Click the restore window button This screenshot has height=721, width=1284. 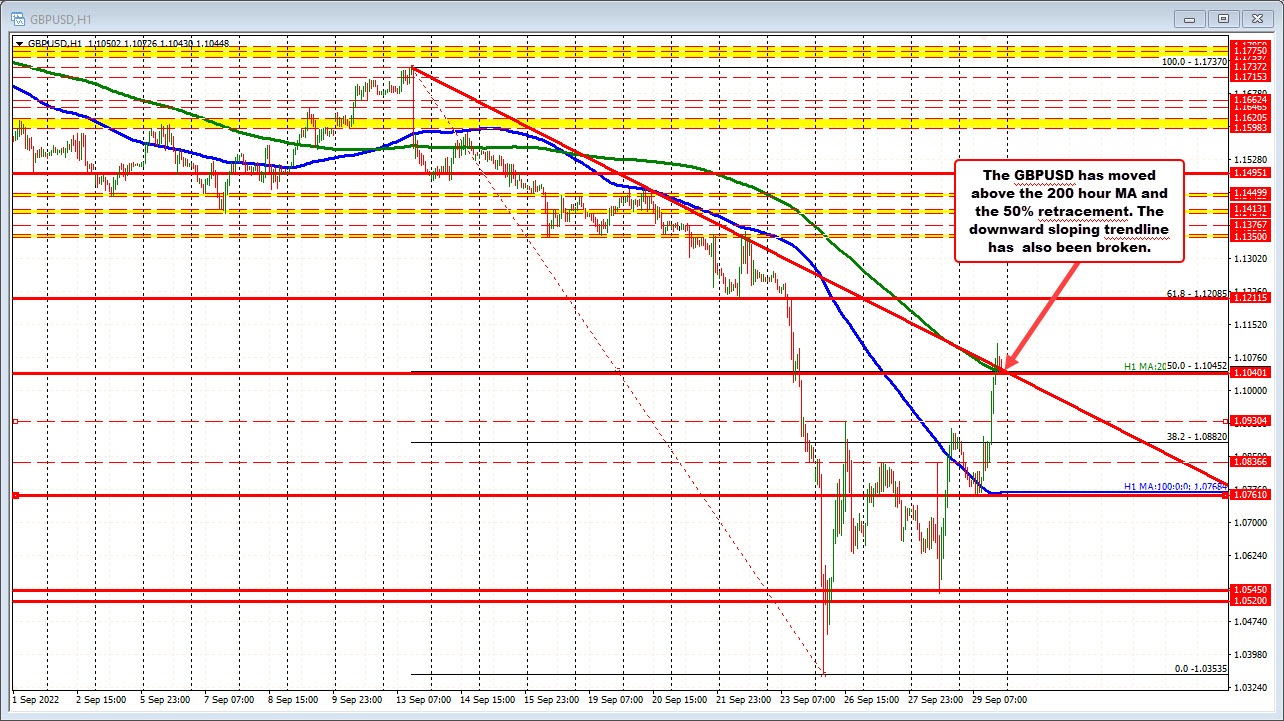(1222, 18)
